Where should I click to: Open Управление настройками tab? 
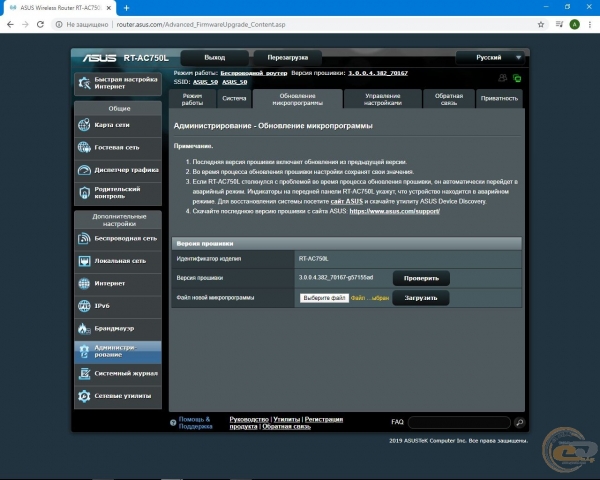click(383, 99)
